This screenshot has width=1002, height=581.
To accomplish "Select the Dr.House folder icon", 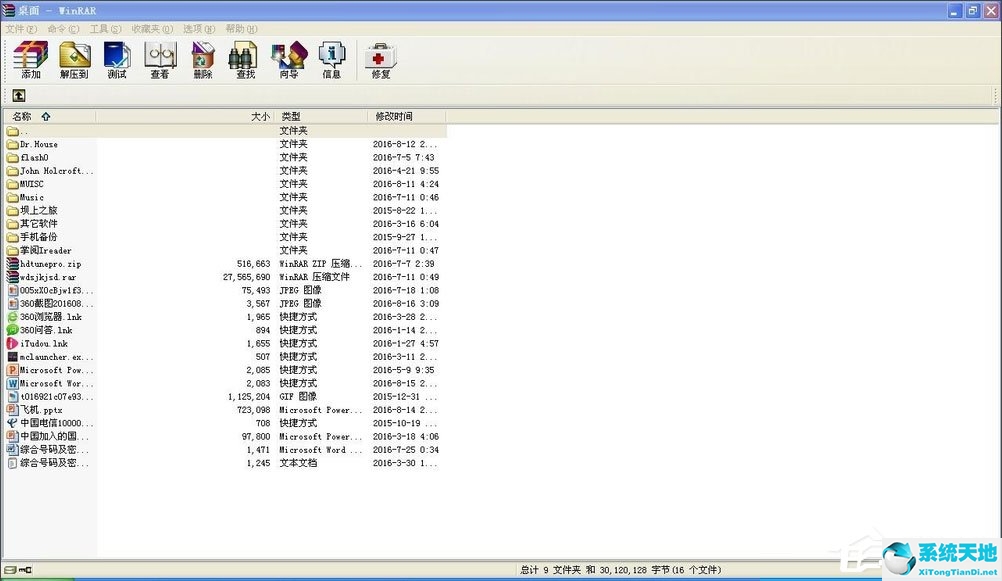I will coord(12,144).
